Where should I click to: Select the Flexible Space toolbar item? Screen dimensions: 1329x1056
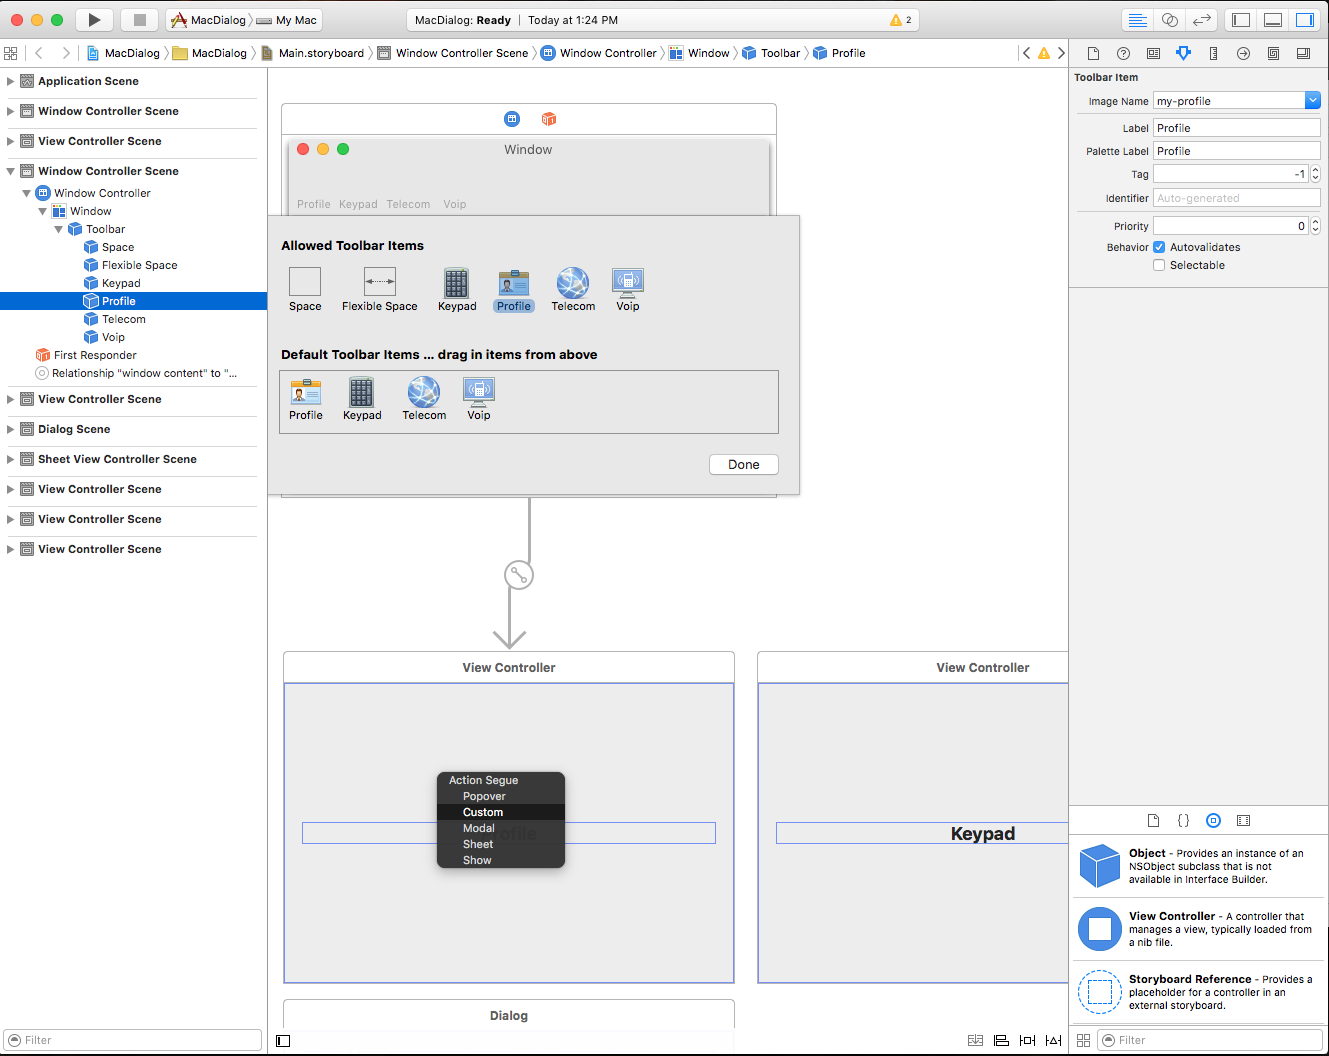point(379,289)
